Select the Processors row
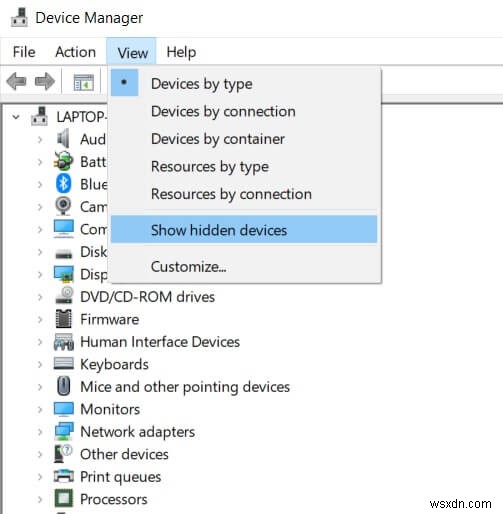Image resolution: width=503 pixels, height=514 pixels. (114, 499)
